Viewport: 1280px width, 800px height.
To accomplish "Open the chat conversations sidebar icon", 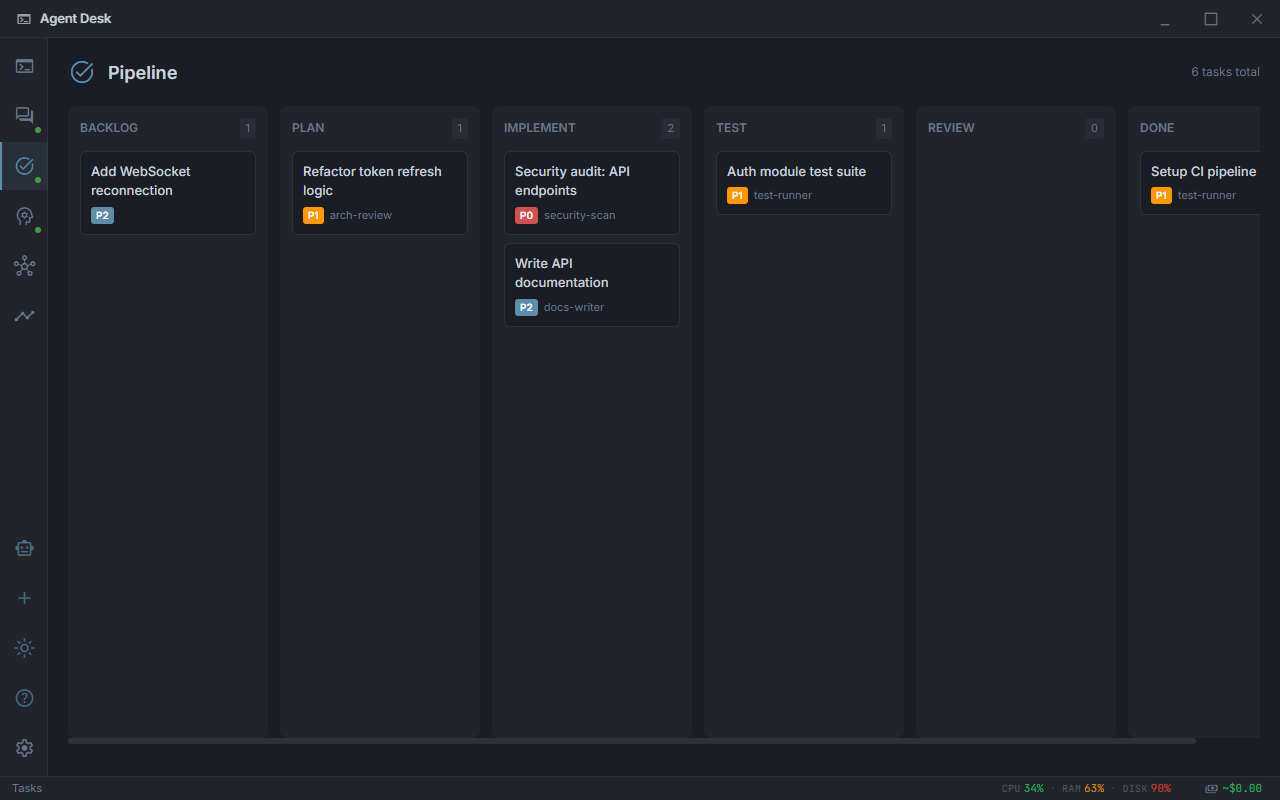I will click(24, 116).
